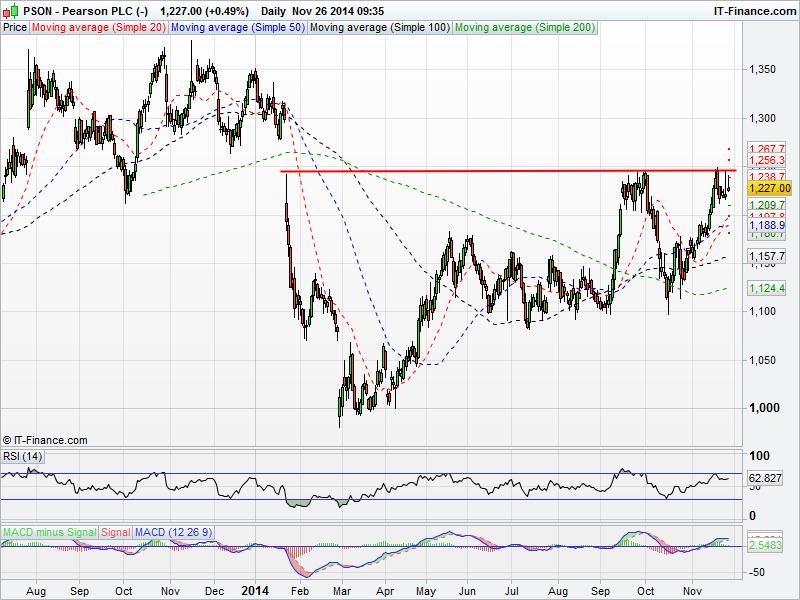Click the green 1,124.4 moving average value
Viewport: 800px width, 600px height.
point(768,289)
